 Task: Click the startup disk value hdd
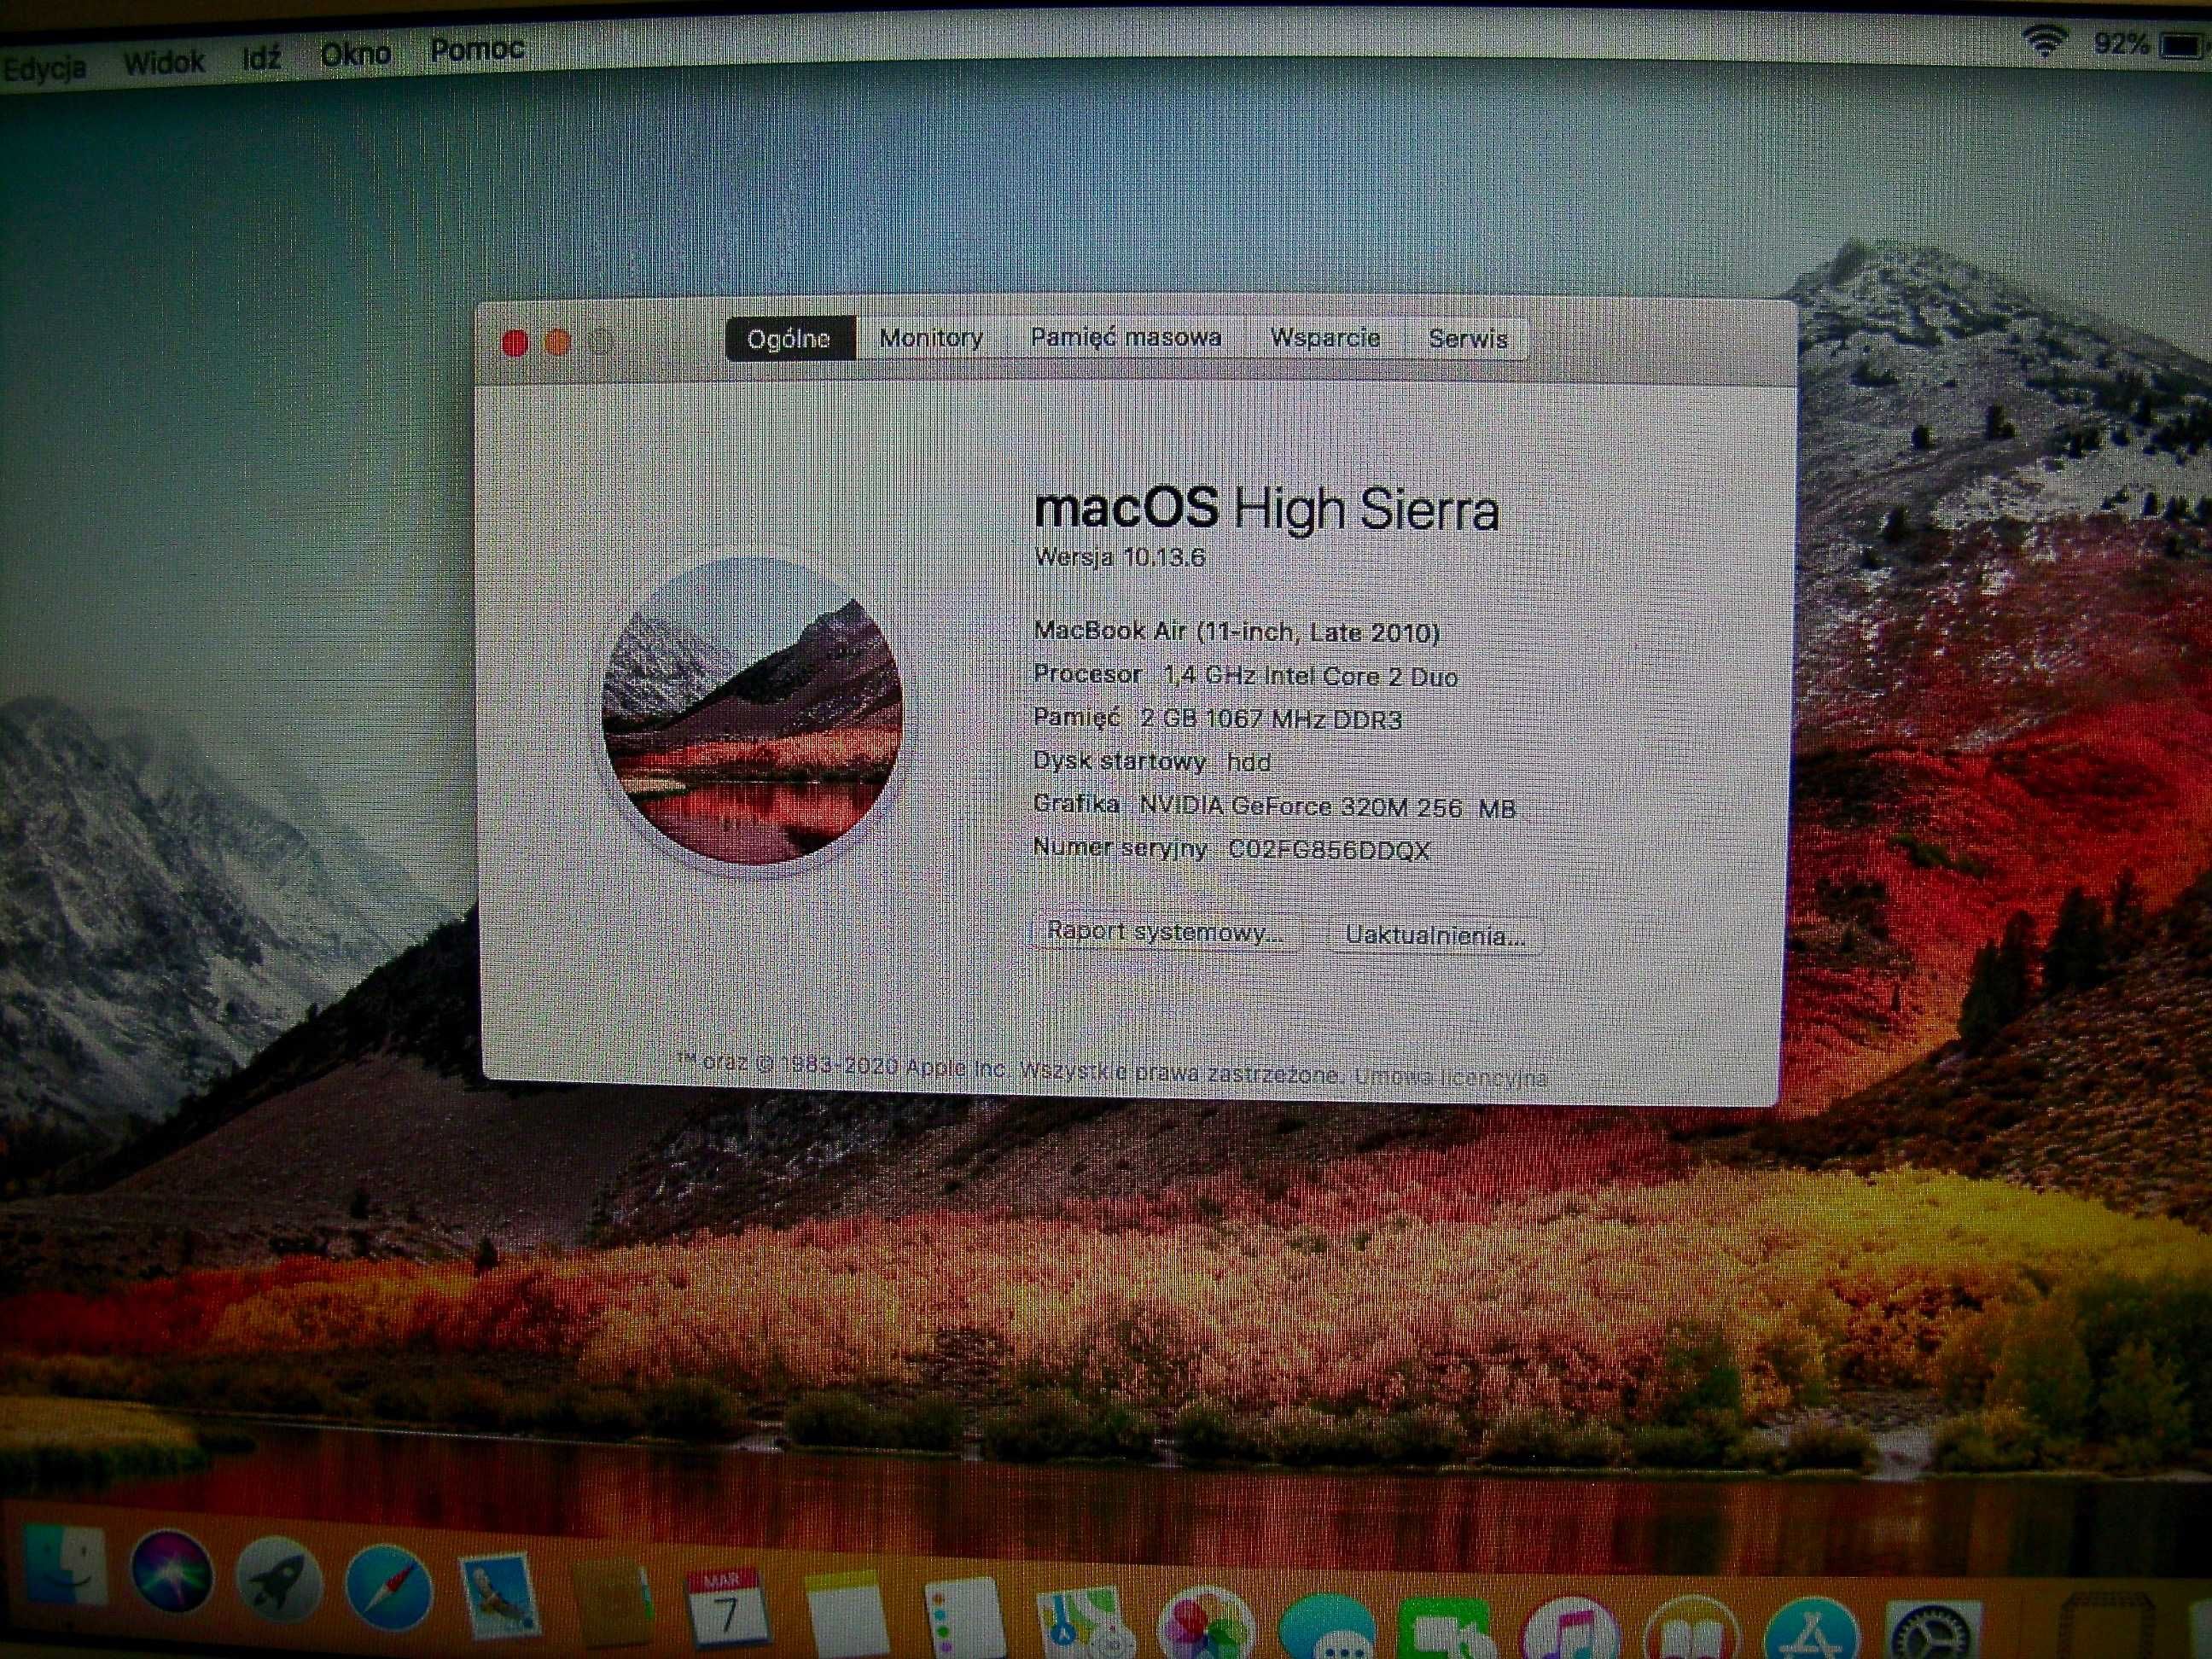tap(1249, 762)
